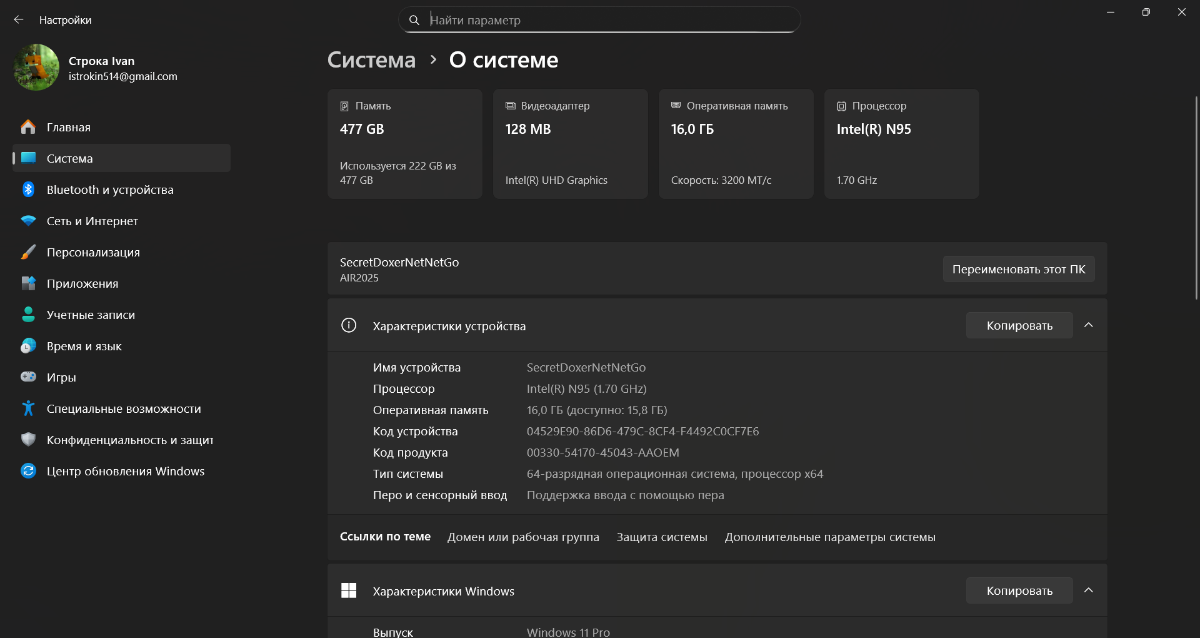Click the Игры gamepad icon
This screenshot has height=638, width=1200.
click(28, 378)
